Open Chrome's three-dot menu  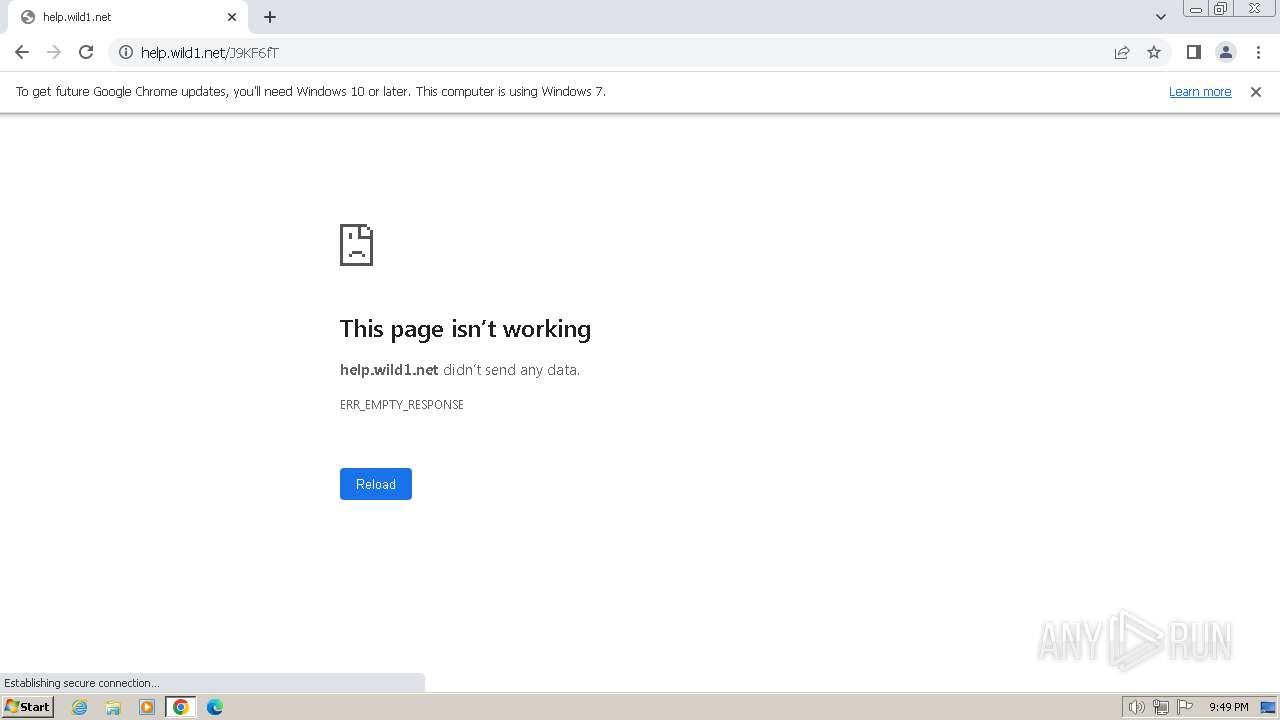click(x=1258, y=52)
